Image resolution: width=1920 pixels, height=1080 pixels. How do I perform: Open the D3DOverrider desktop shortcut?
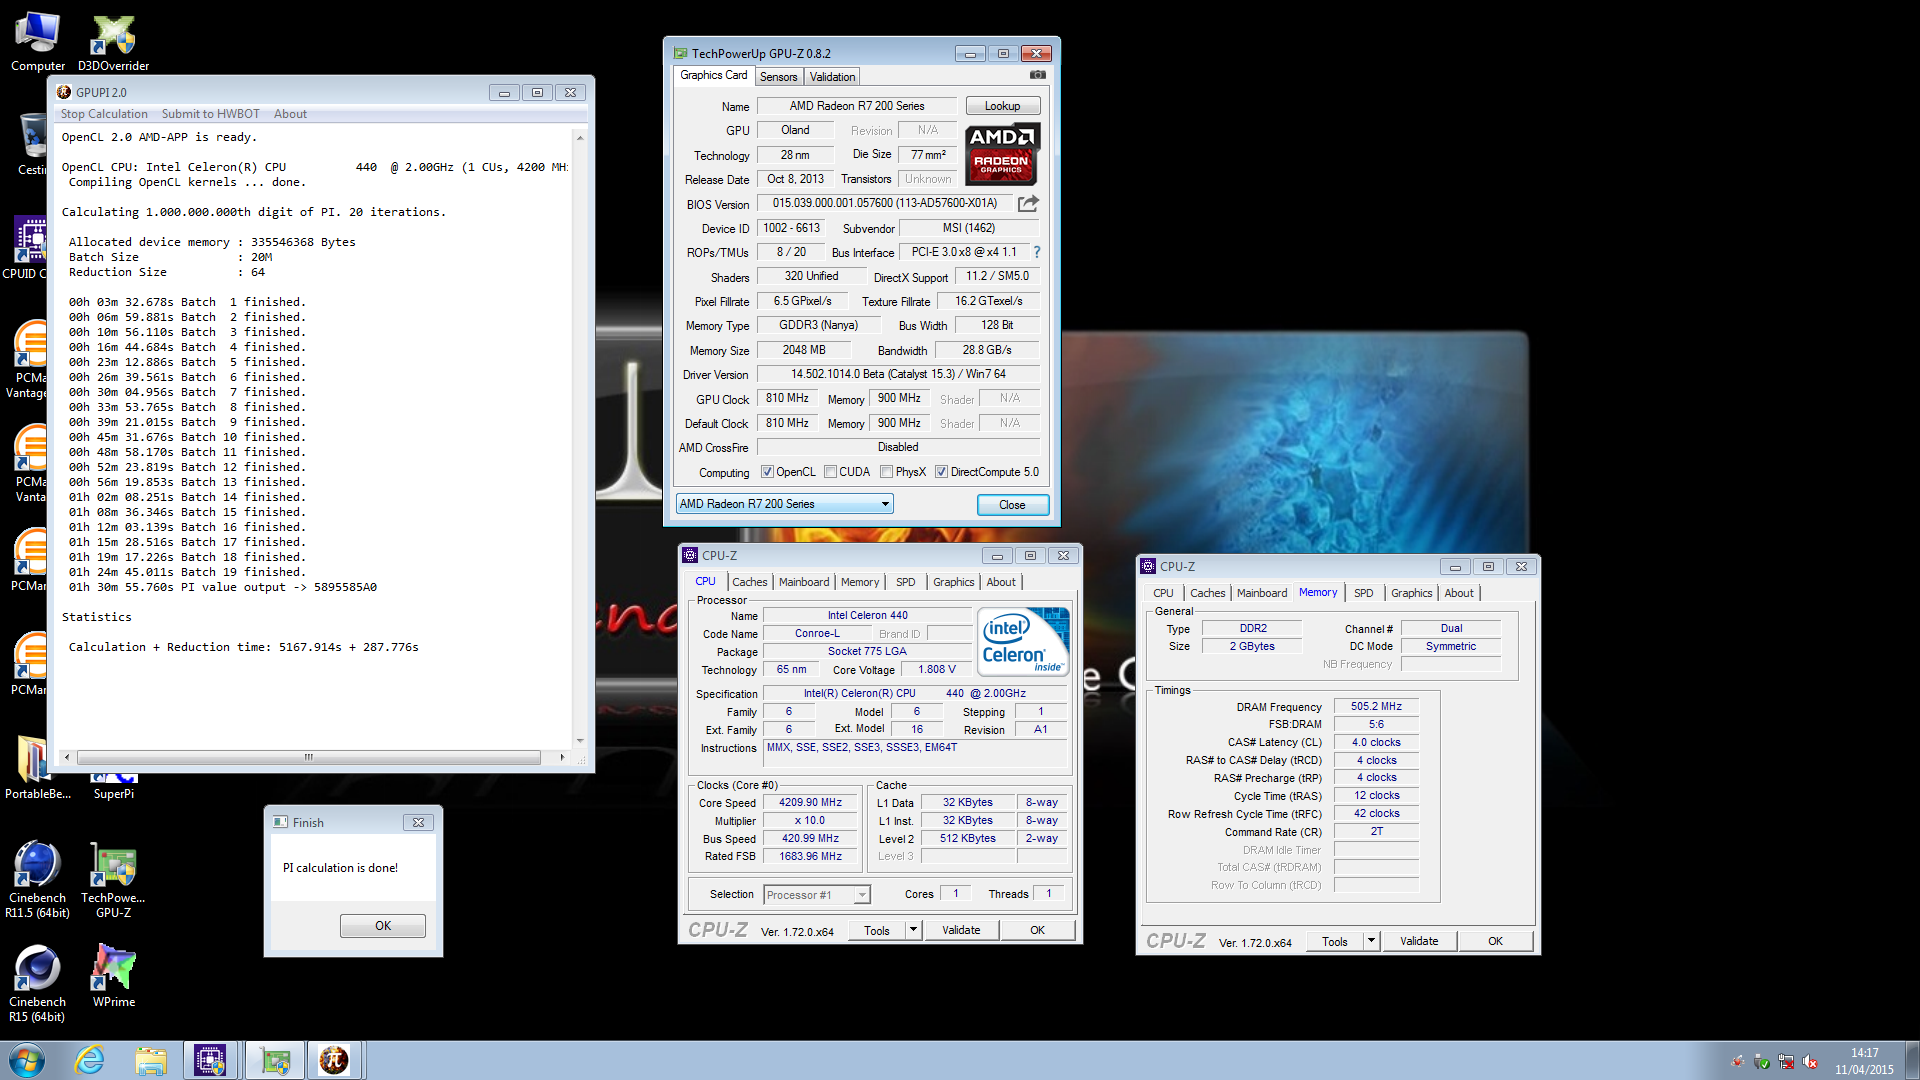pyautogui.click(x=113, y=42)
